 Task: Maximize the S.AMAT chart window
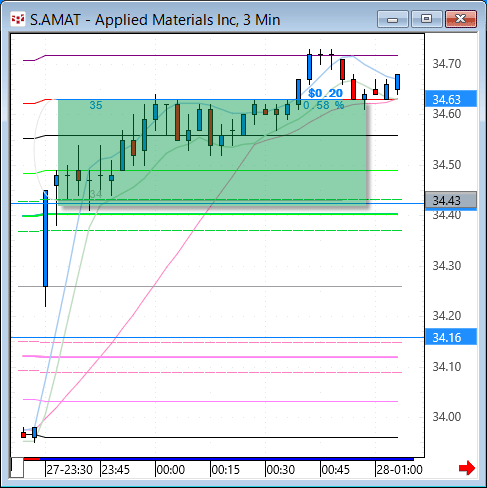click(x=426, y=19)
